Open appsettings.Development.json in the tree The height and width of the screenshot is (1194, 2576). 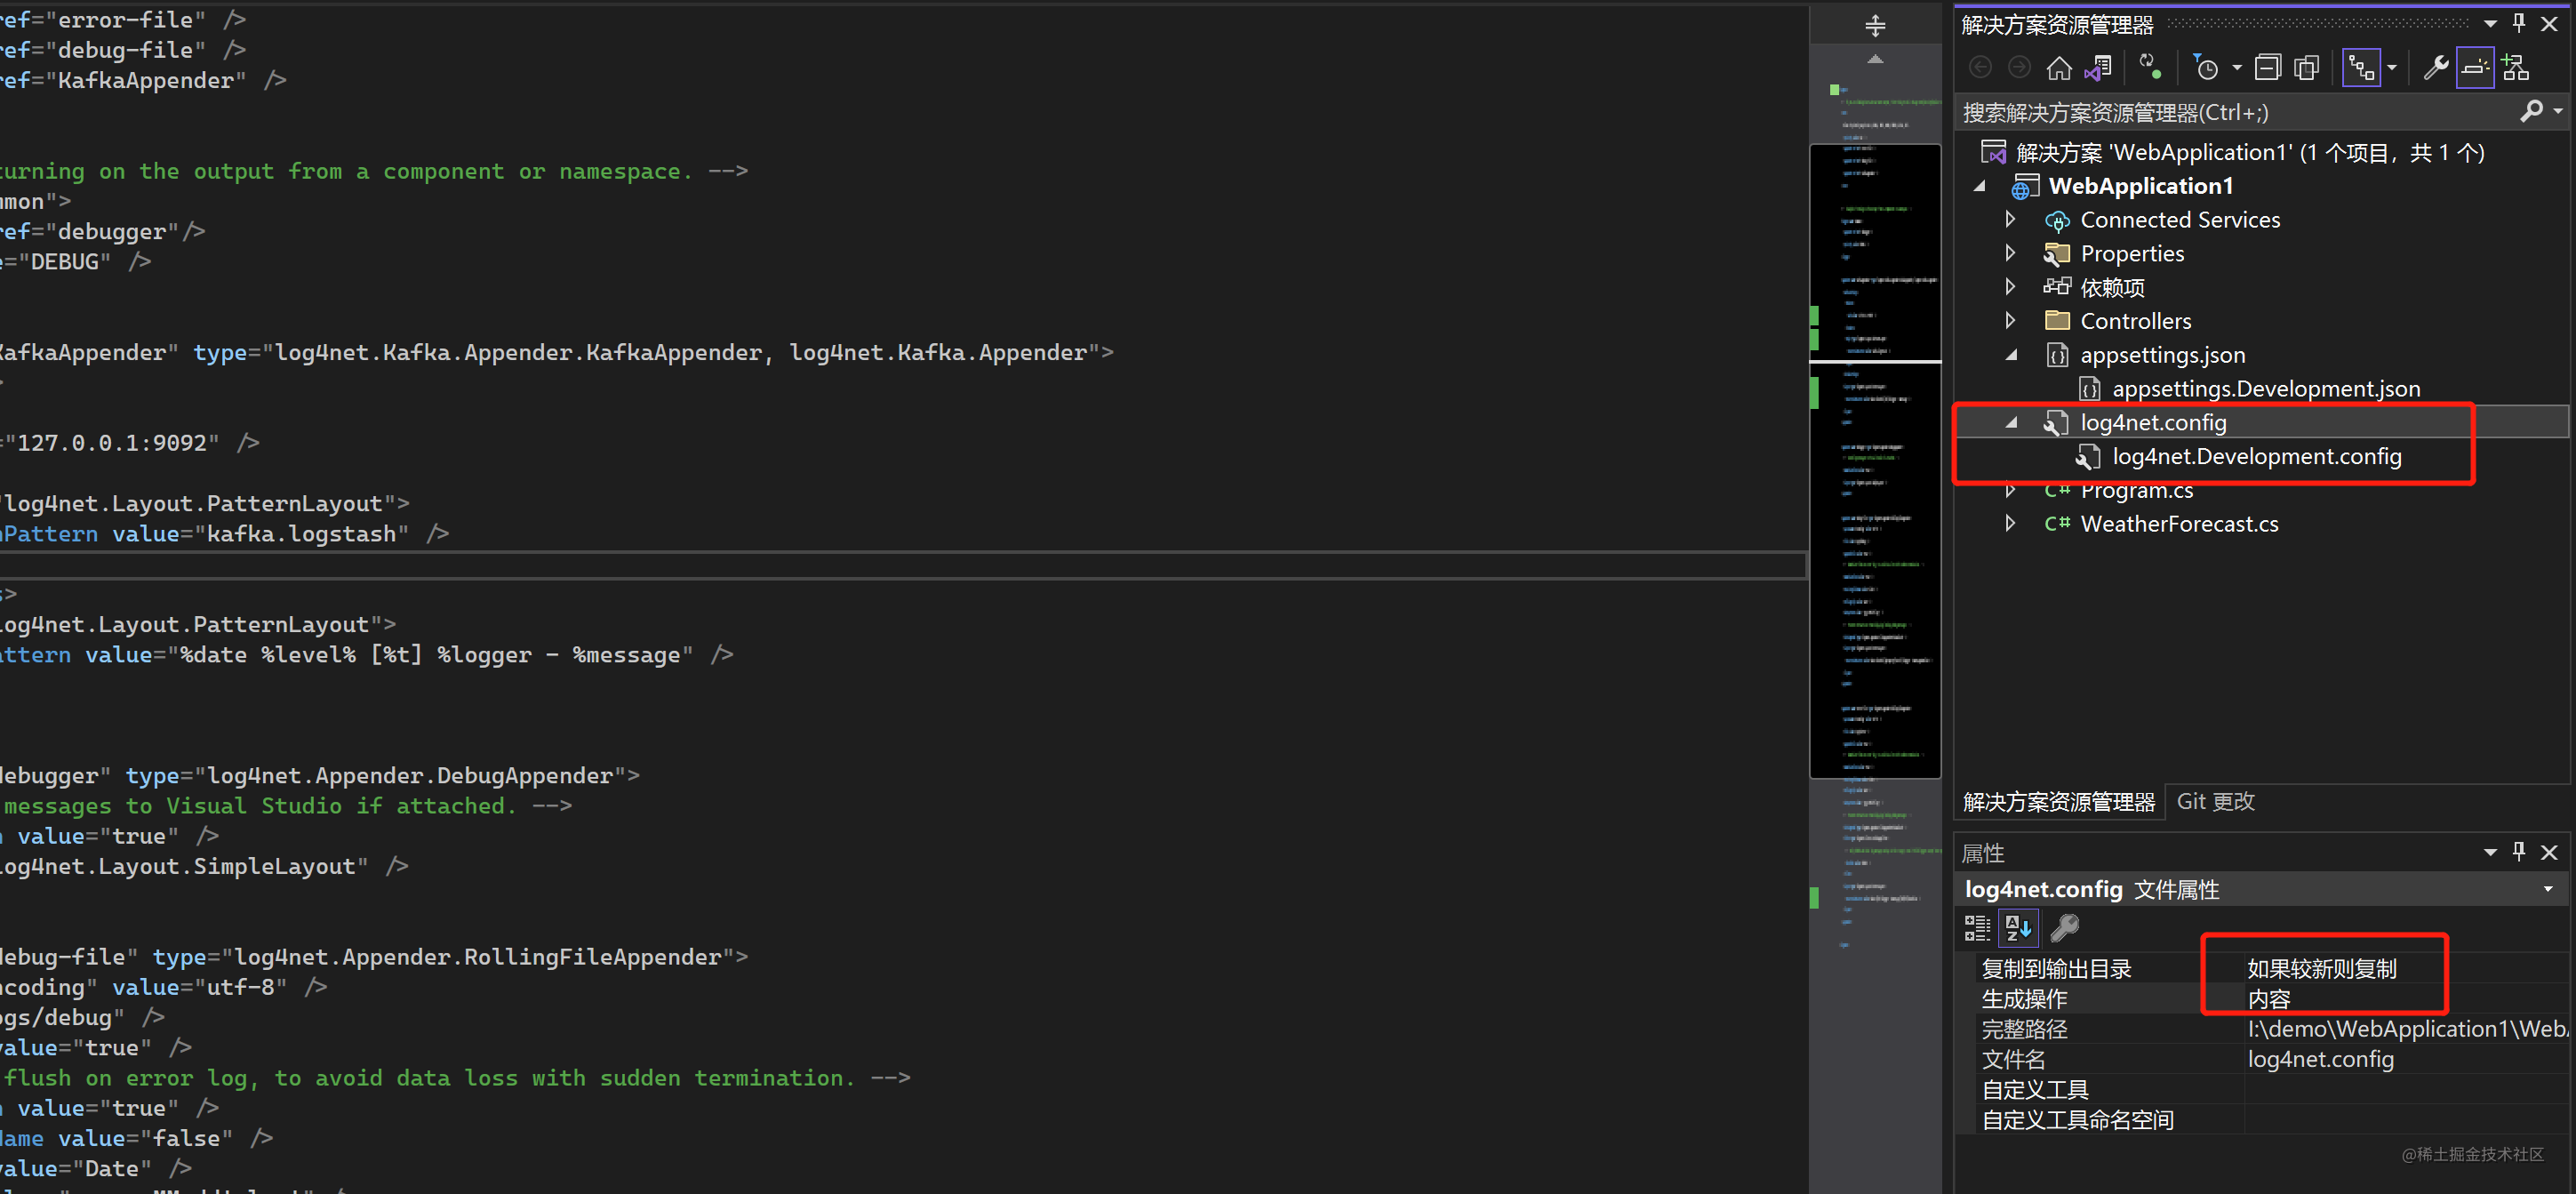pyautogui.click(x=2265, y=389)
